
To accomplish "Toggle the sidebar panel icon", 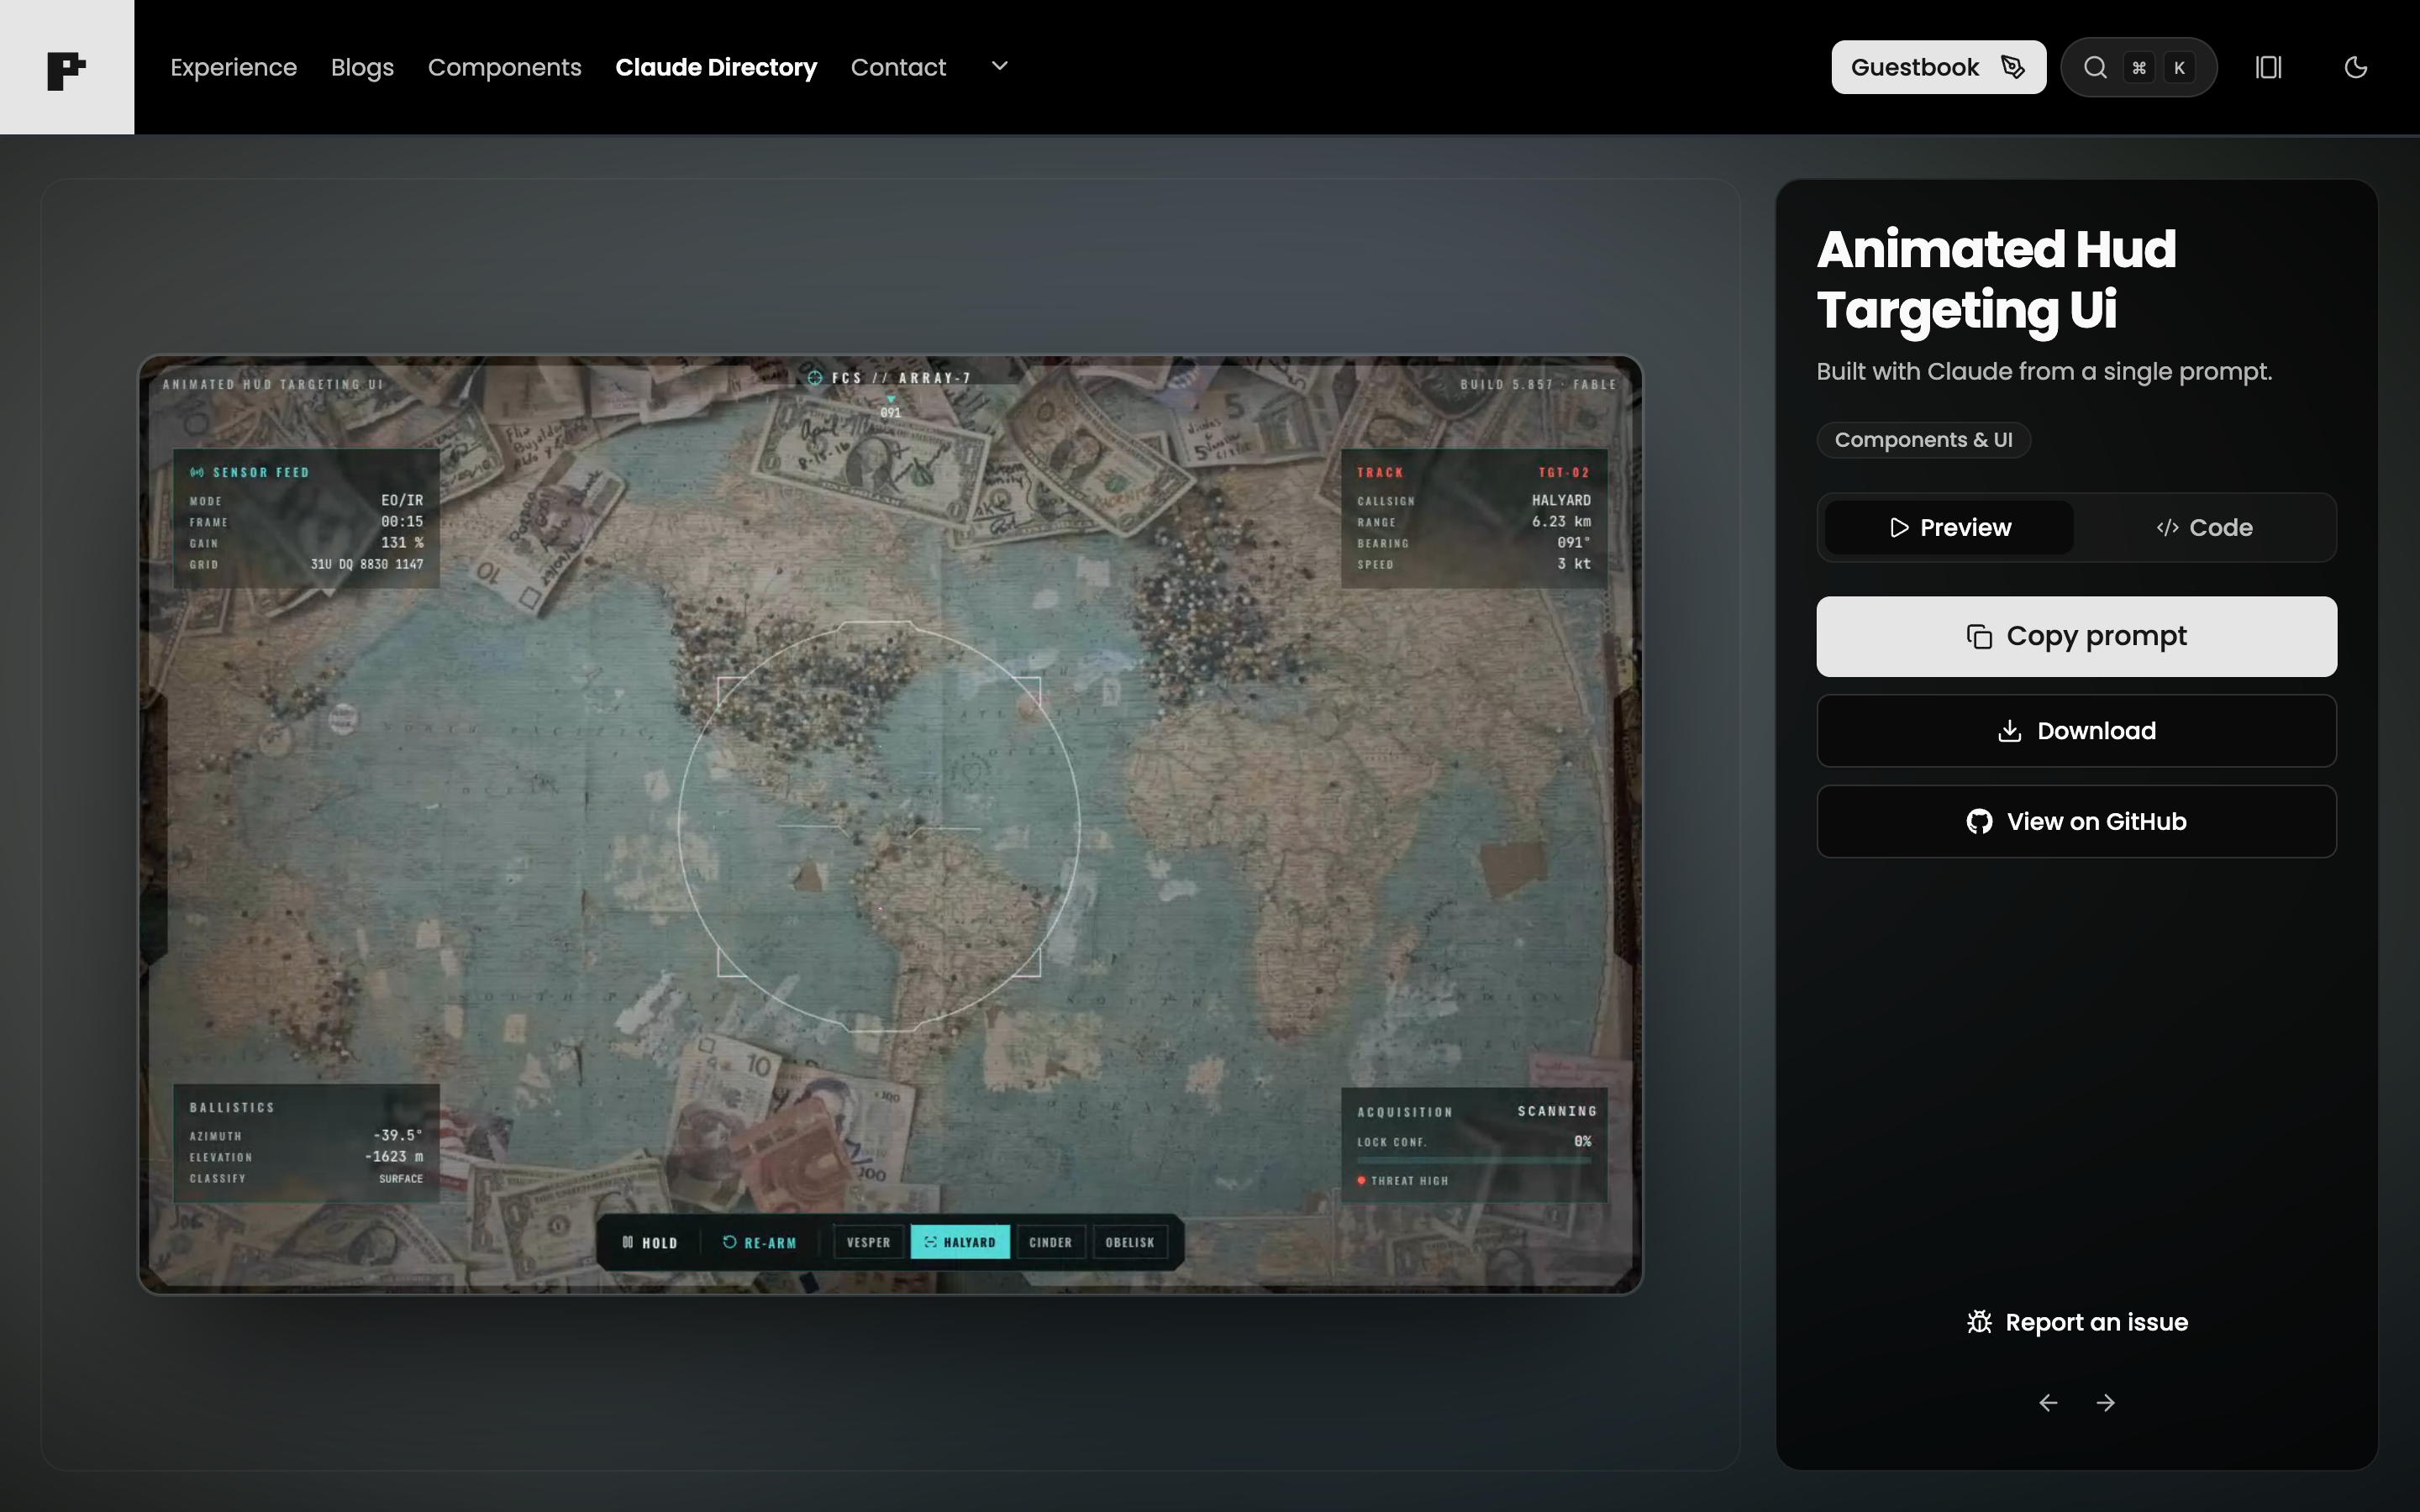I will 2268,67.
